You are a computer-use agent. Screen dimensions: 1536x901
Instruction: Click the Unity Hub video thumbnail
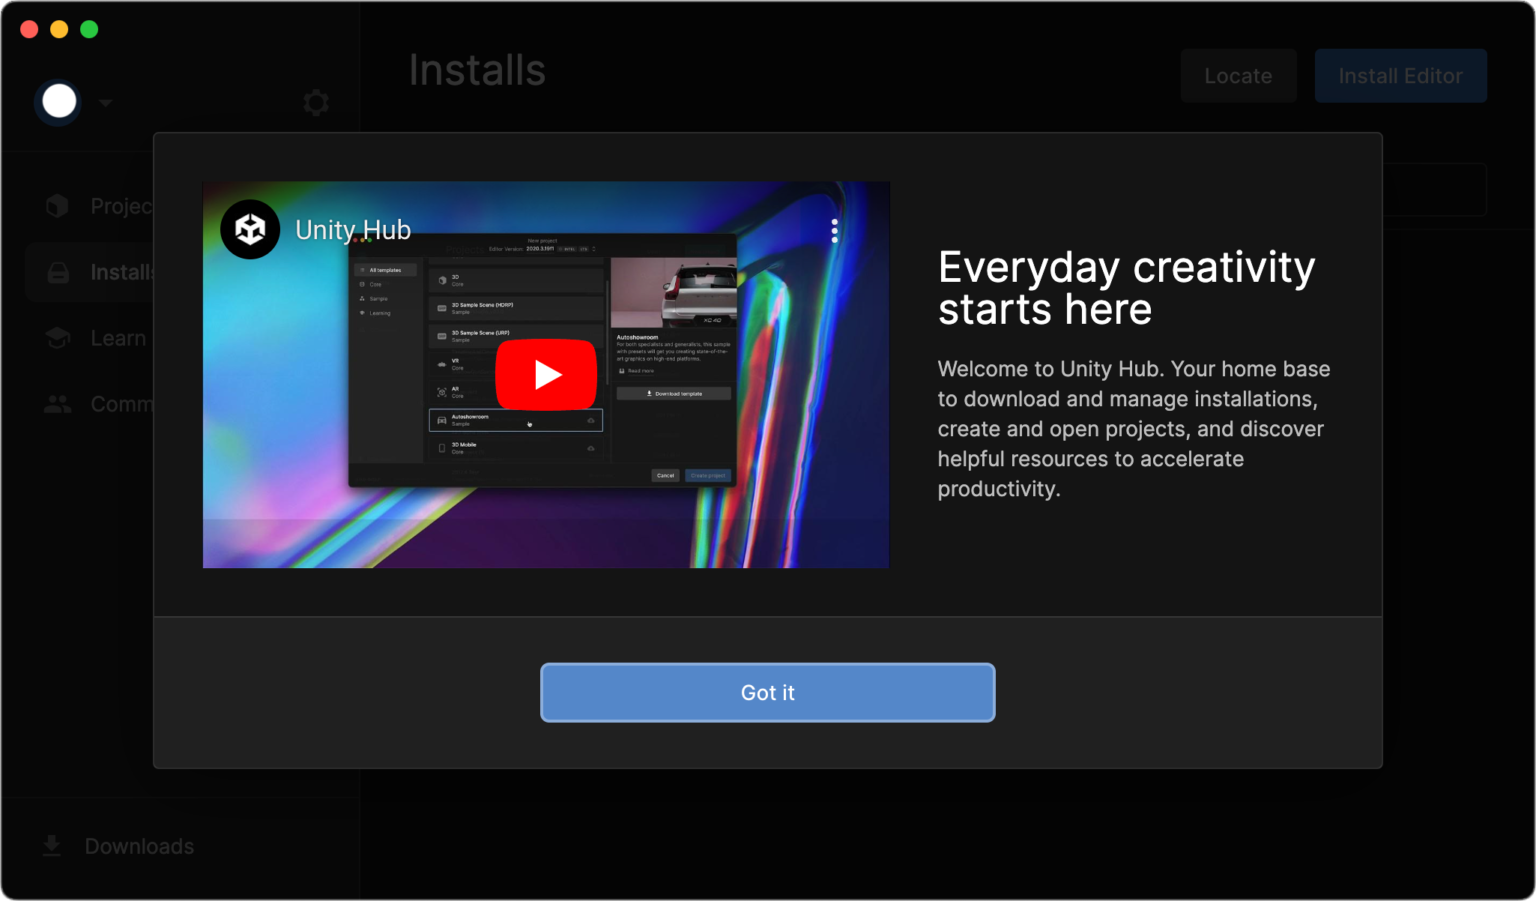coord(546,374)
